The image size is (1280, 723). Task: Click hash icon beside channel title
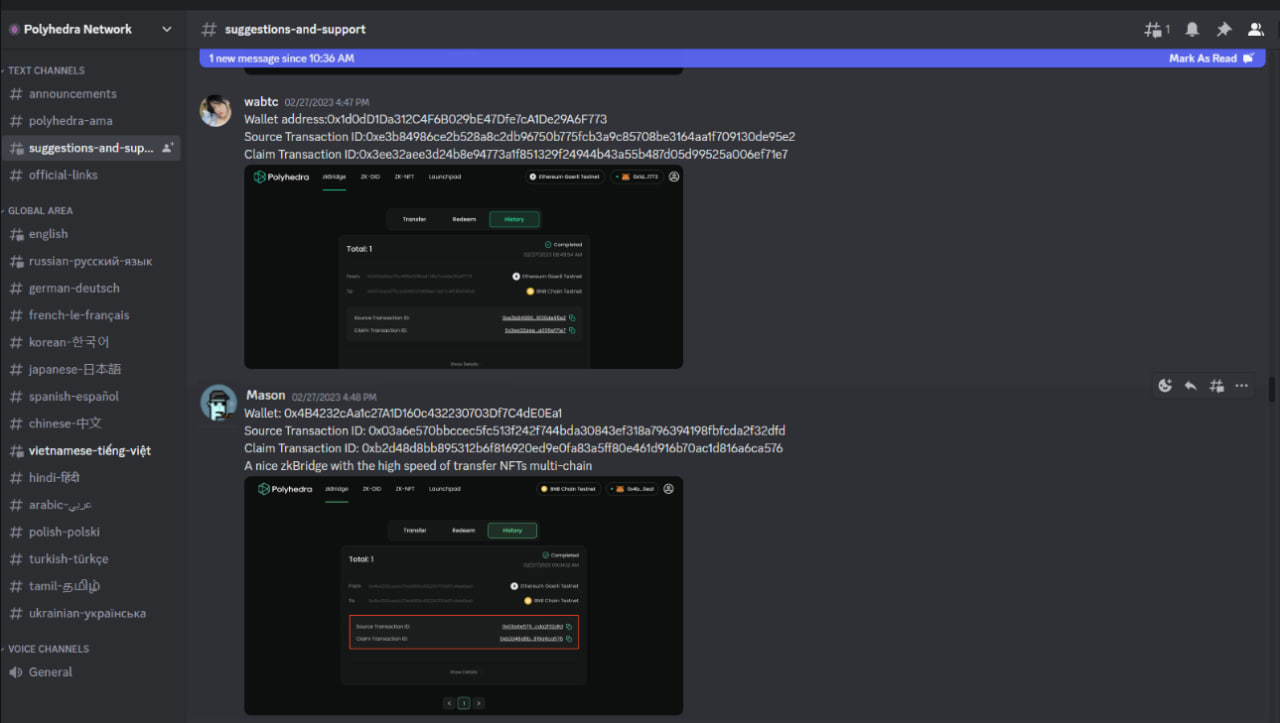(x=208, y=29)
